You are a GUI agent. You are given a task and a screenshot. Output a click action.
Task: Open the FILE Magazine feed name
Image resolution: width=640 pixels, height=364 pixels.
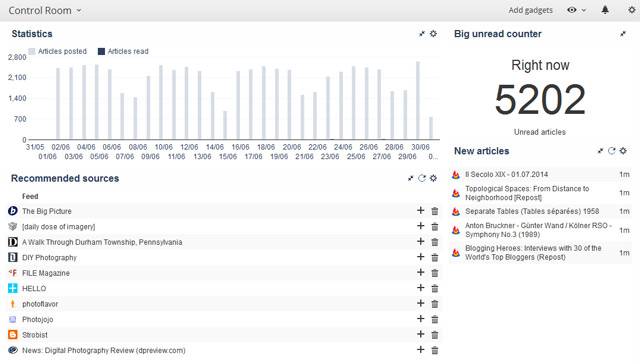(x=46, y=273)
